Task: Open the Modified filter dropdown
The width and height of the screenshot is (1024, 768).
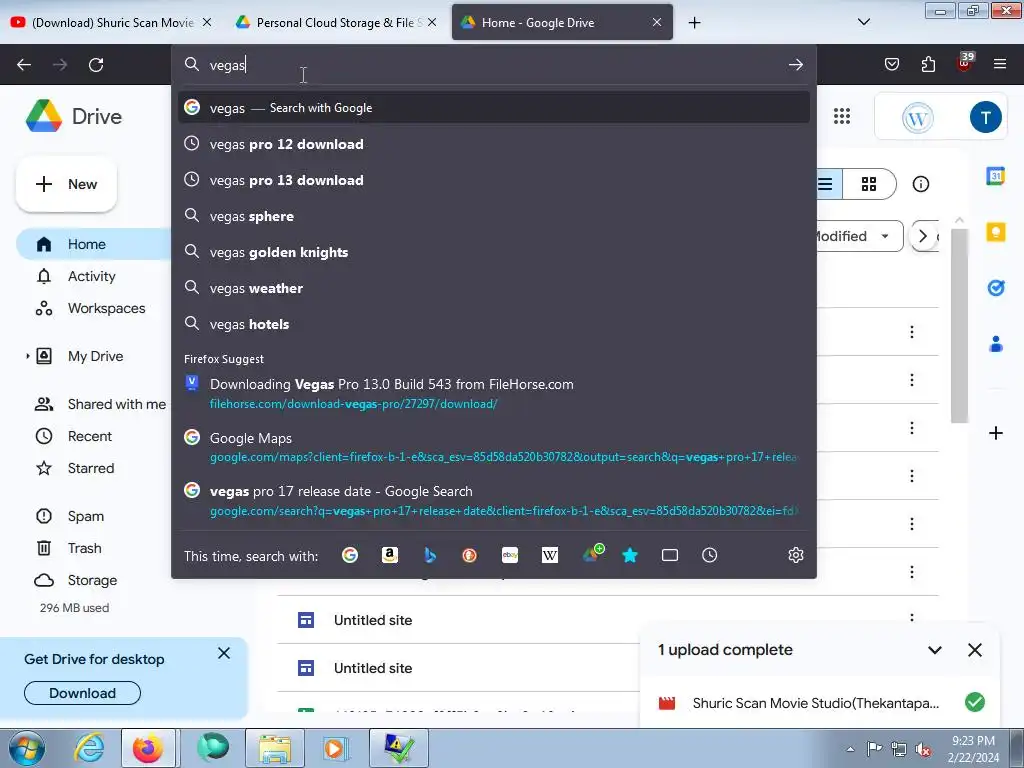Action: pos(858,236)
